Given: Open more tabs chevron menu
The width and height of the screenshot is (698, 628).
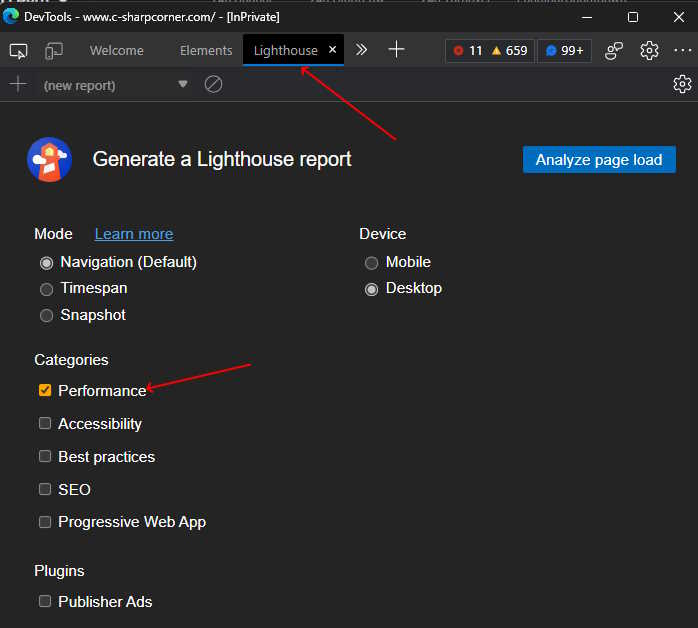Looking at the screenshot, I should point(361,49).
